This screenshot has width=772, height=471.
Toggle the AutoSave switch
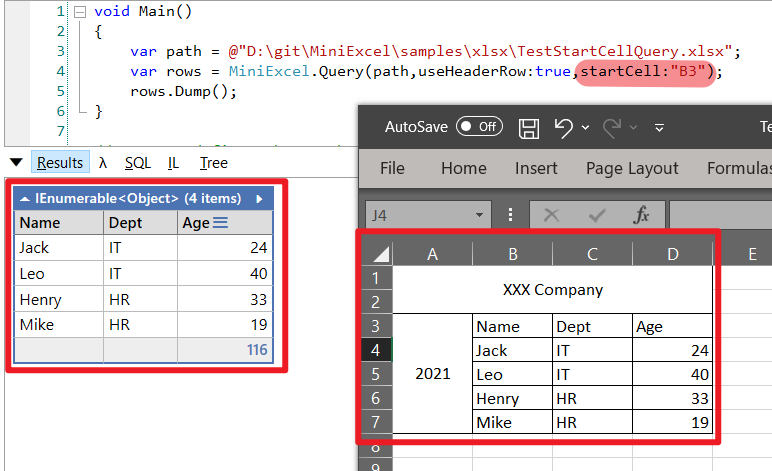[479, 127]
